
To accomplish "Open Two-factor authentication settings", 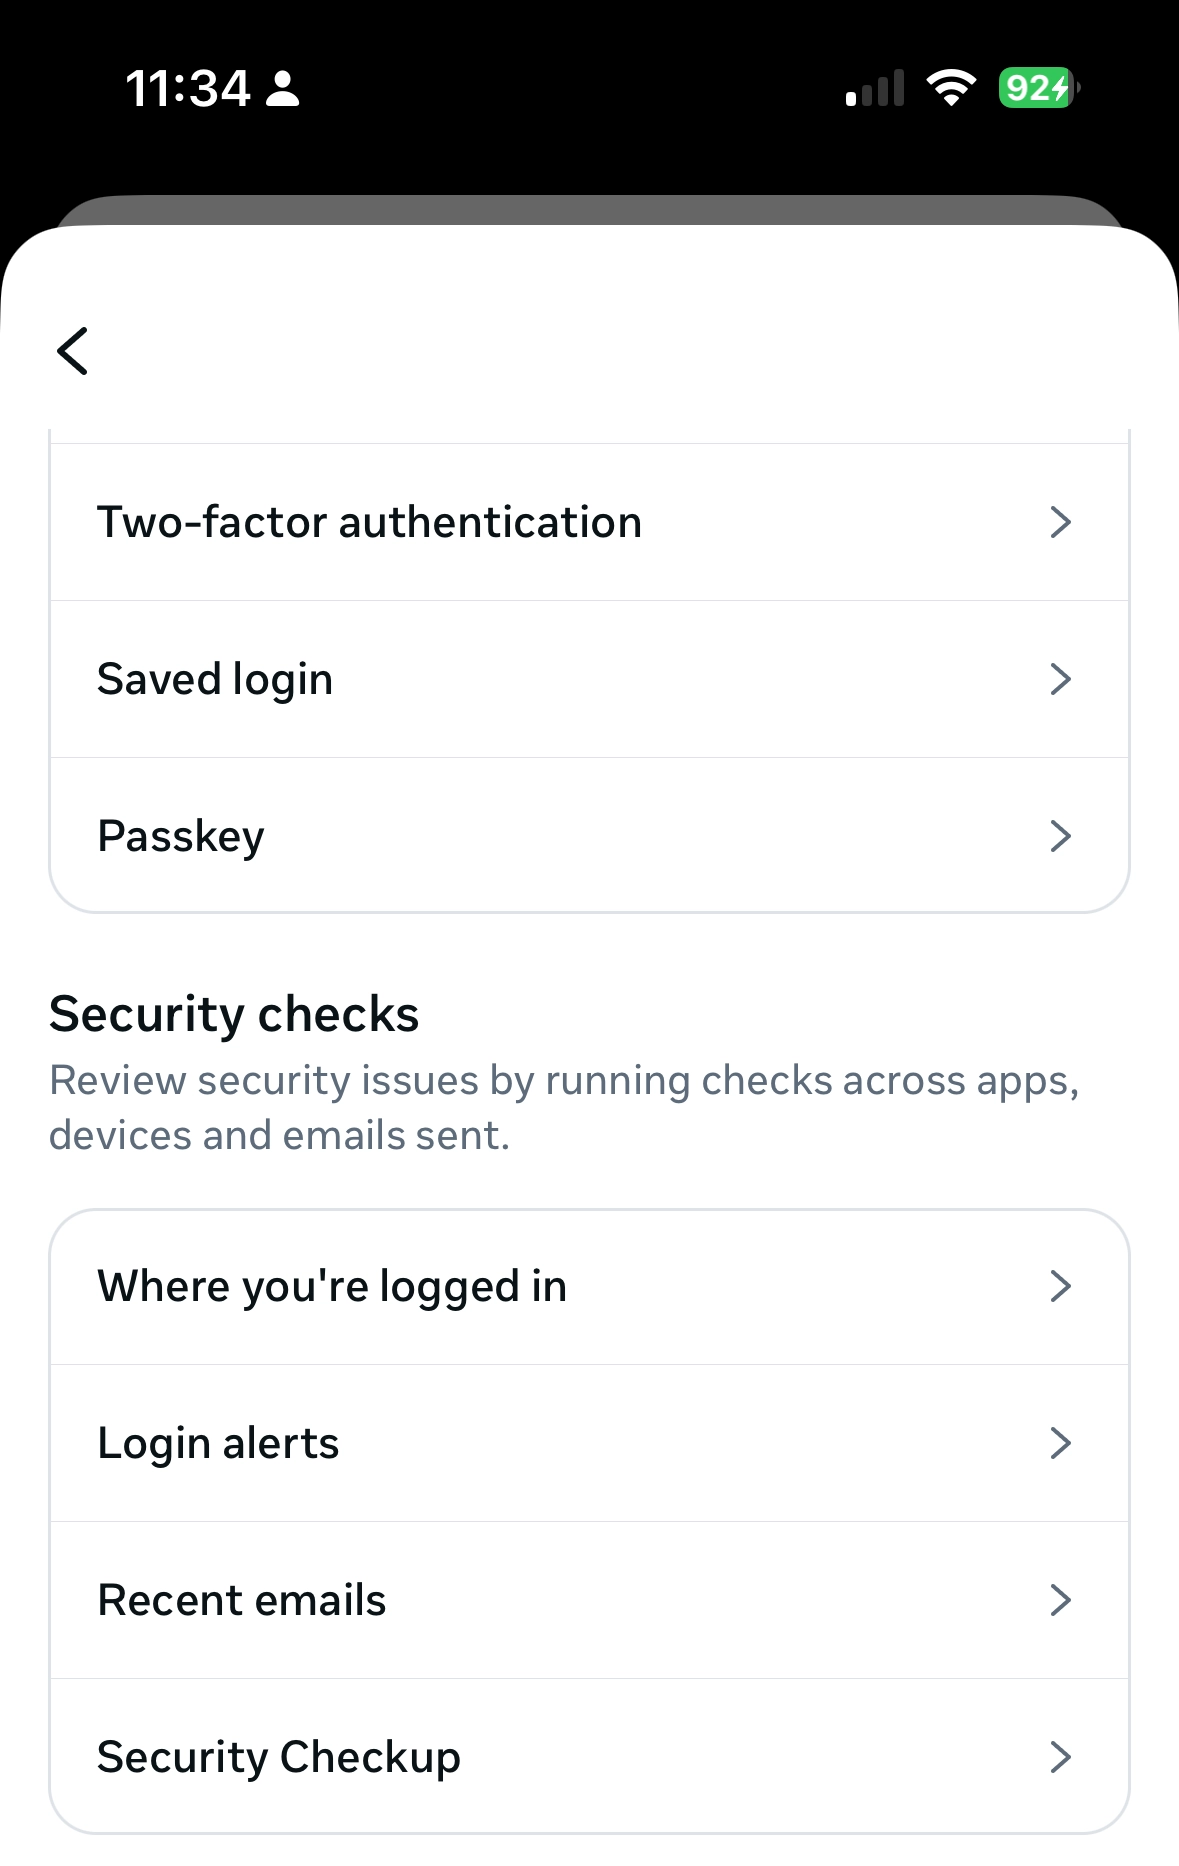I will (369, 522).
